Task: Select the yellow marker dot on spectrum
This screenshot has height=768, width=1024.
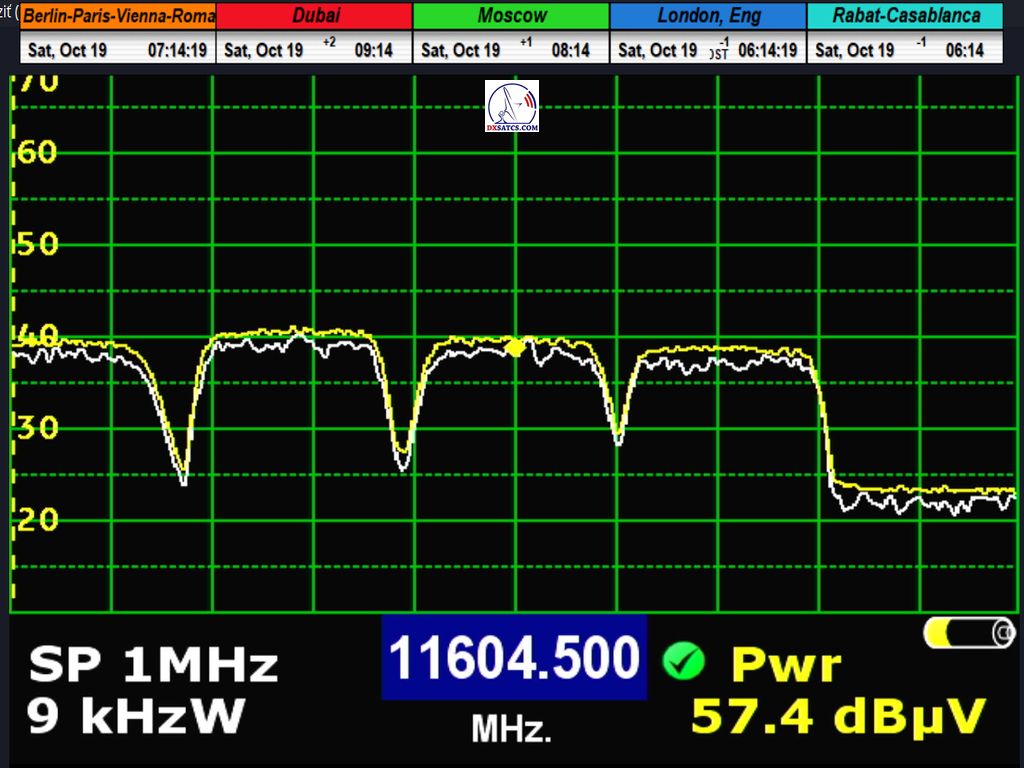Action: tap(515, 348)
